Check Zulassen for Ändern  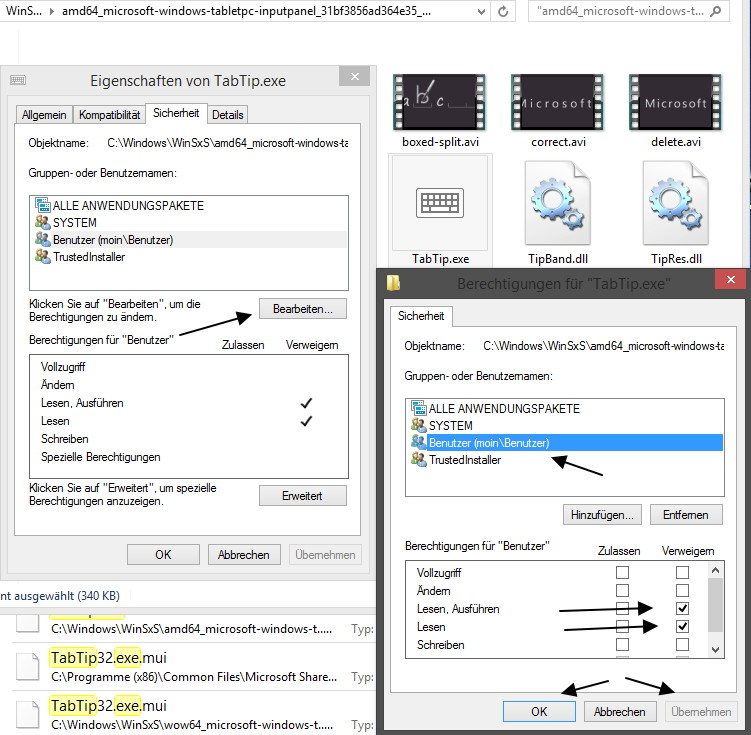coord(622,590)
